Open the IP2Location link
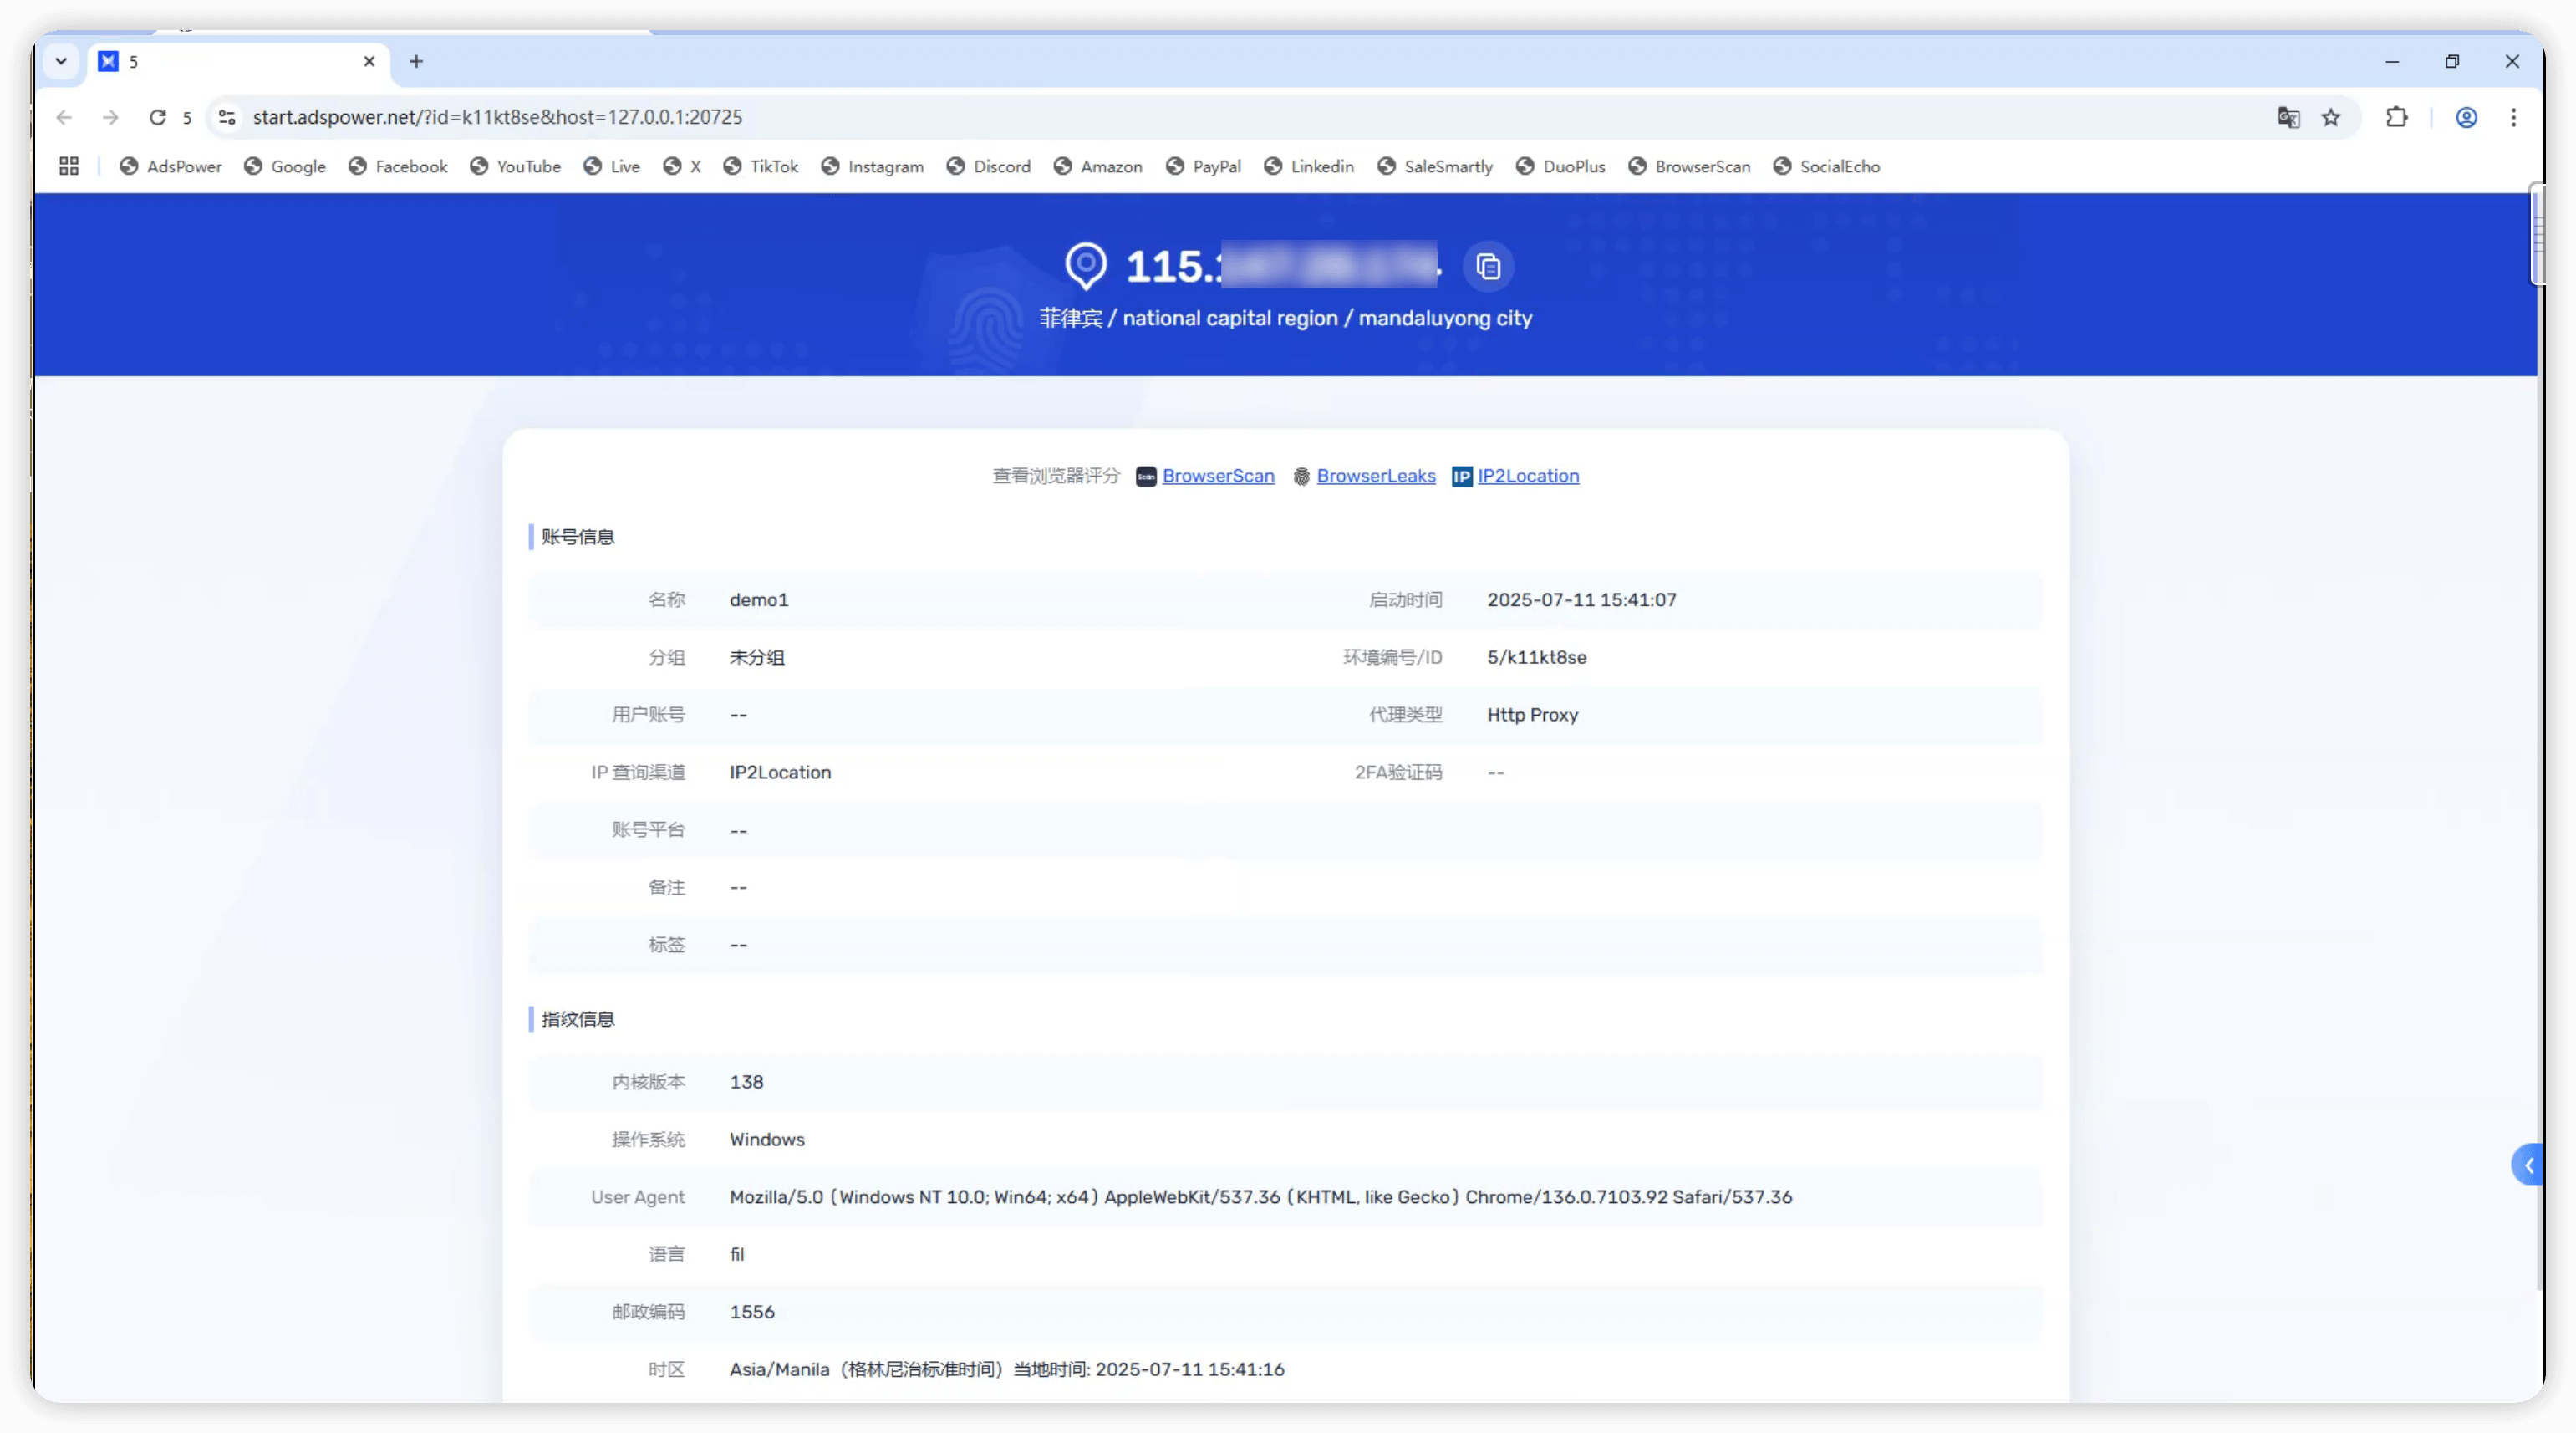This screenshot has width=2576, height=1433. [x=1527, y=476]
